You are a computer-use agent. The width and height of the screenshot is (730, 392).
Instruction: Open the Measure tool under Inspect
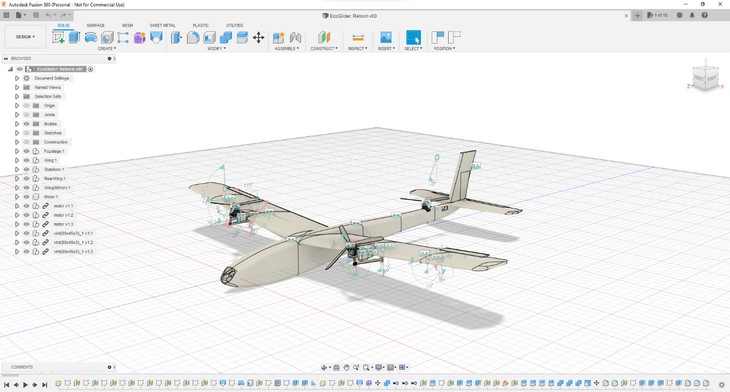358,37
